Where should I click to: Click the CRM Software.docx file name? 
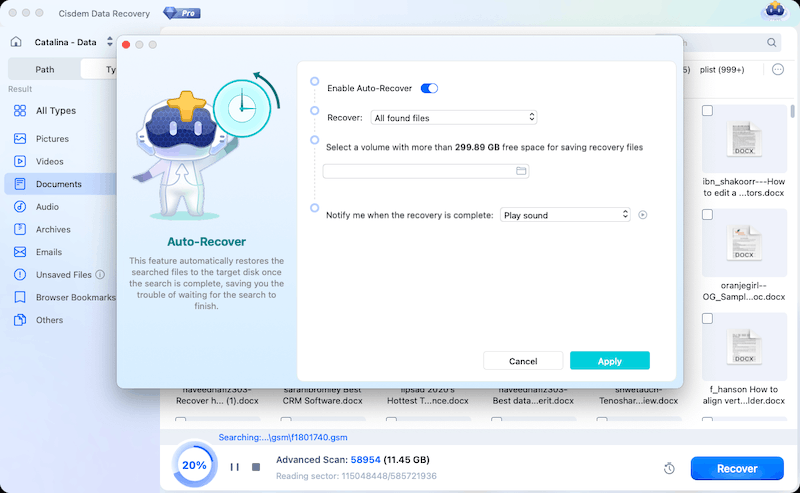pos(322,401)
